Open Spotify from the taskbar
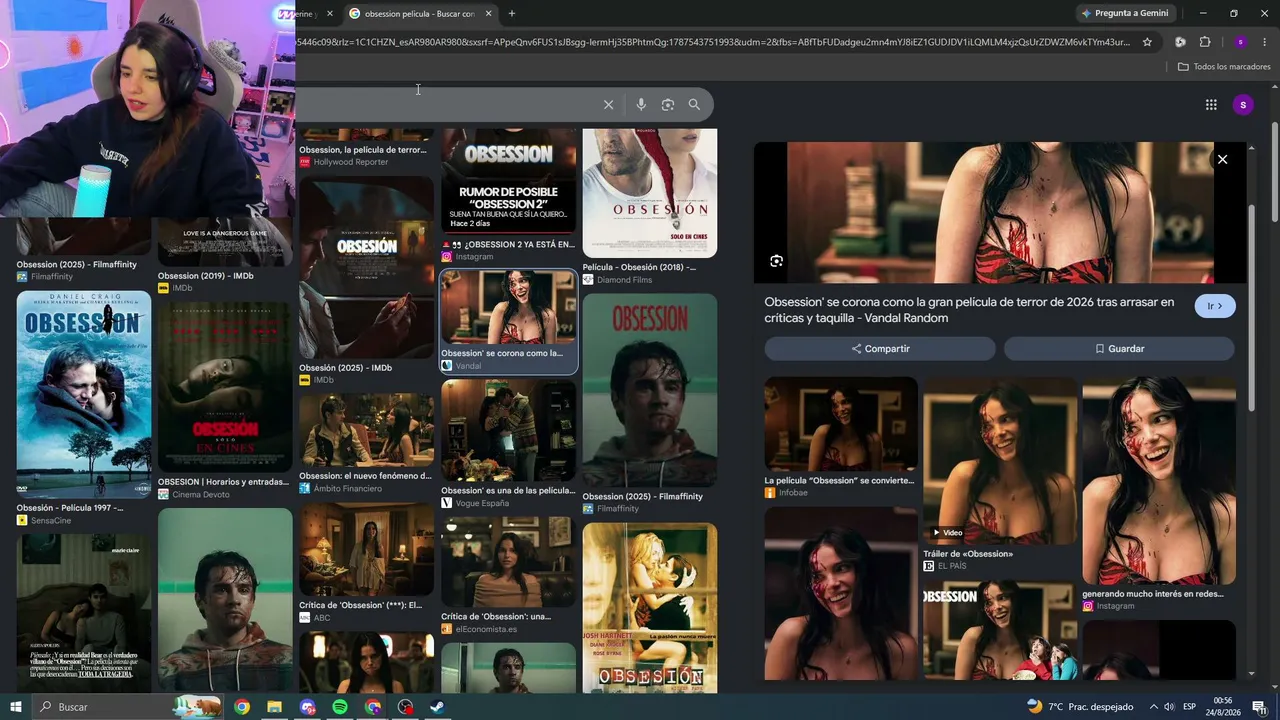The width and height of the screenshot is (1280, 720). pos(340,707)
